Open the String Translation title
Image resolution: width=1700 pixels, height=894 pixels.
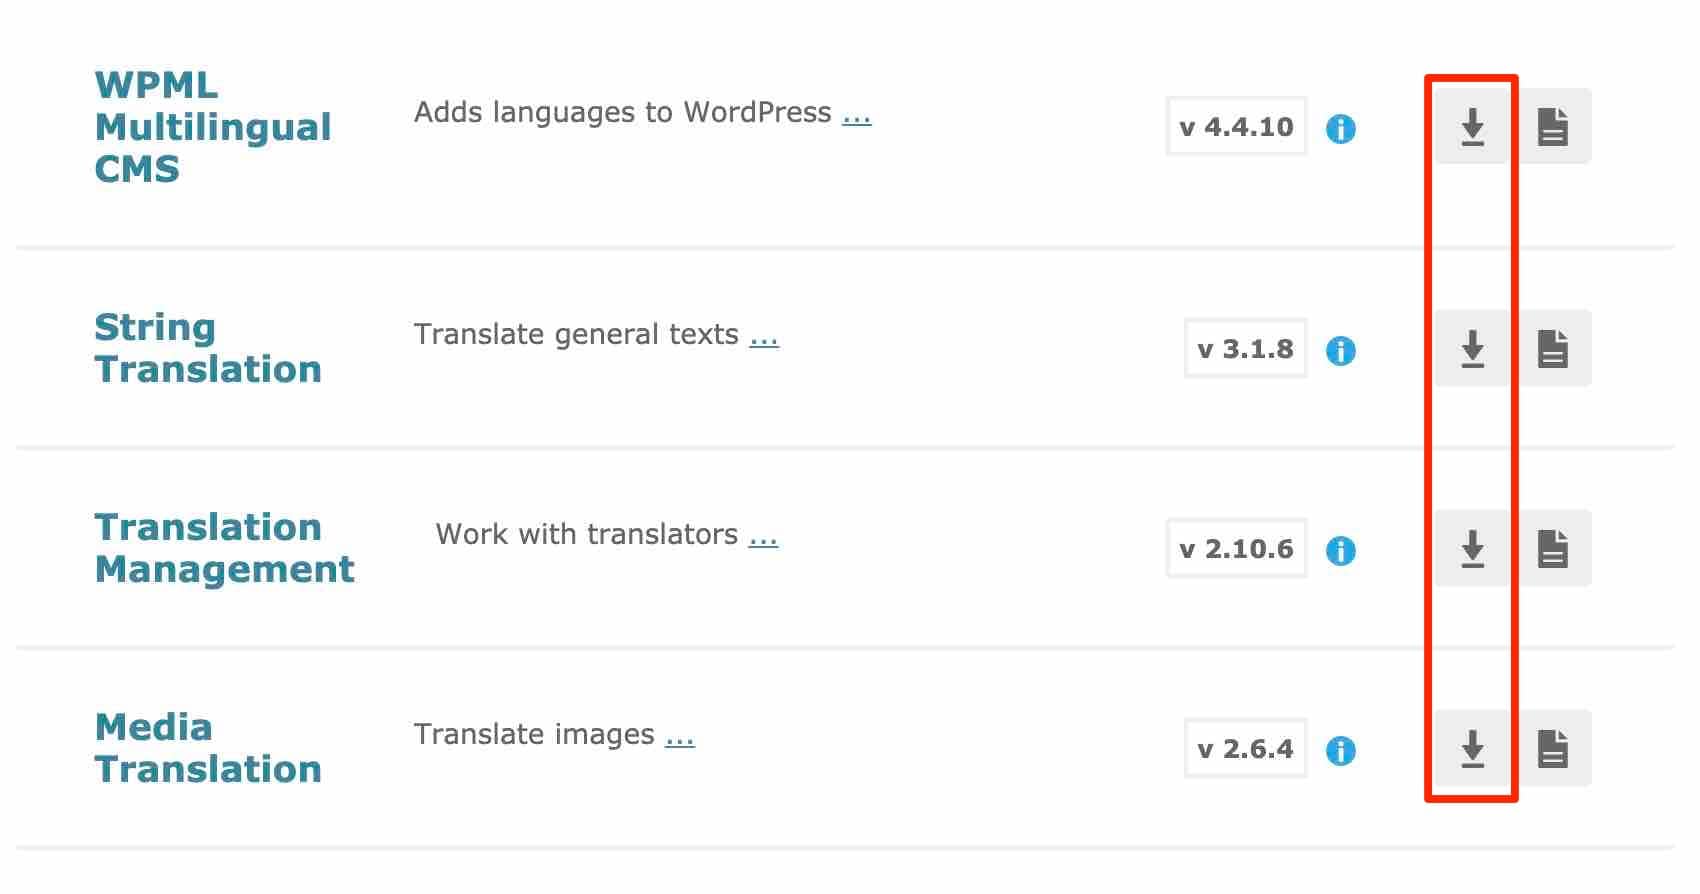pyautogui.click(x=208, y=348)
